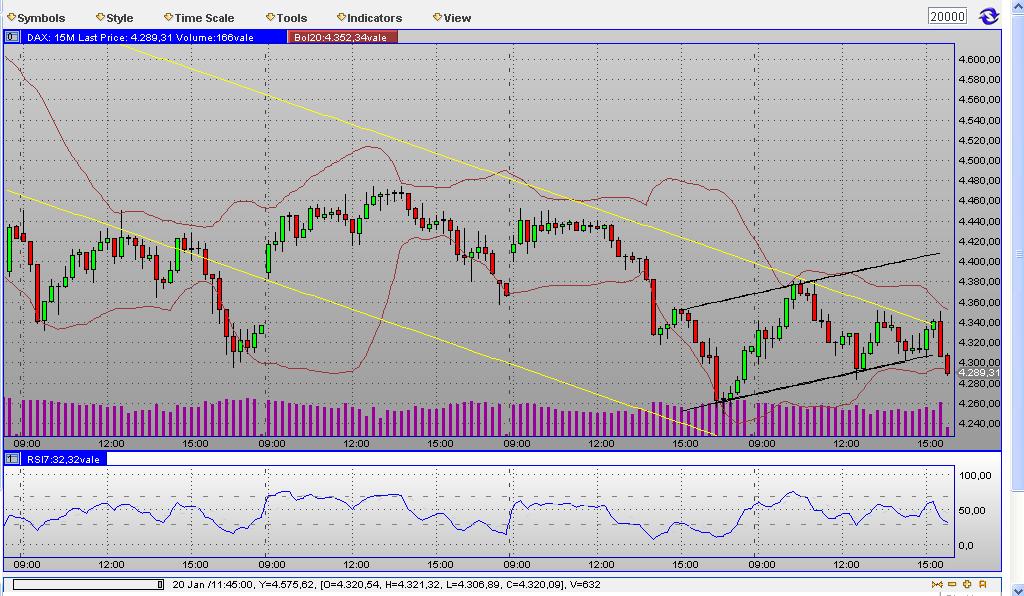Select the zoom out minus icon in status bar
Image resolution: width=1024 pixels, height=596 pixels.
pos(951,584)
